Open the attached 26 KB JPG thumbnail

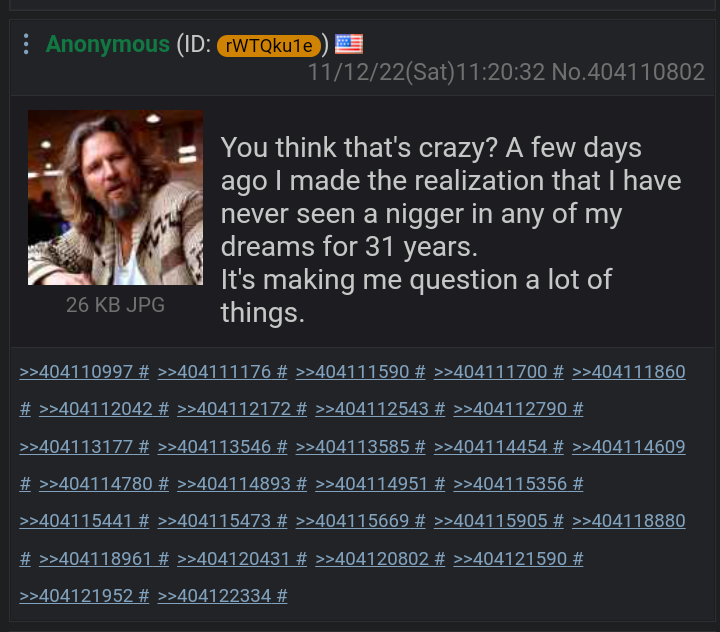click(x=115, y=198)
